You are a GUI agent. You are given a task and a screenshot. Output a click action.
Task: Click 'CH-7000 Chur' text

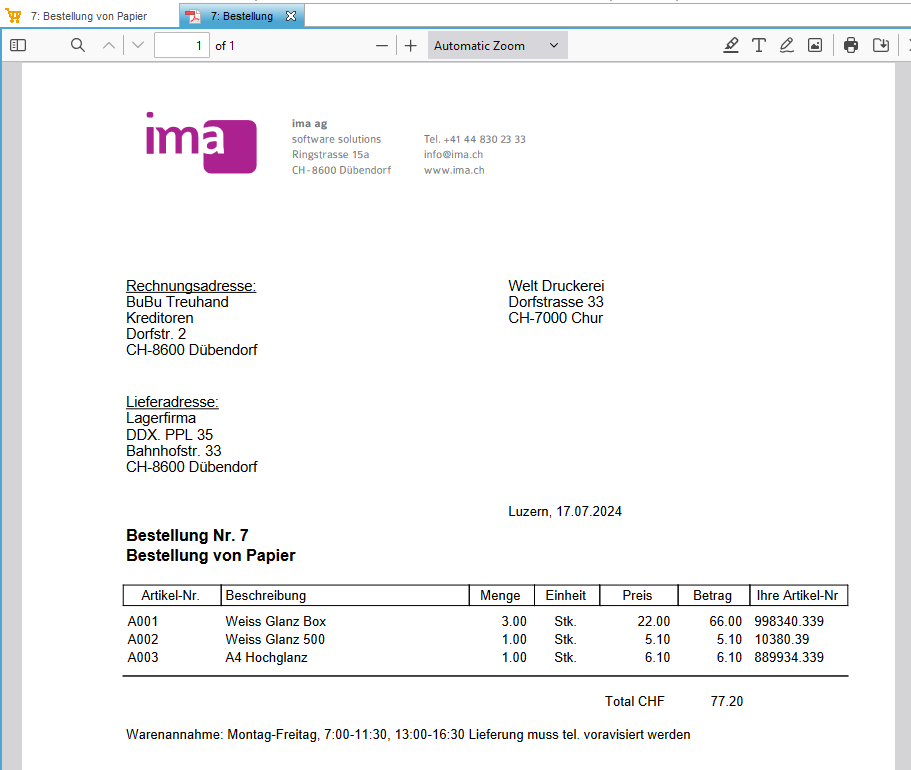coord(555,318)
